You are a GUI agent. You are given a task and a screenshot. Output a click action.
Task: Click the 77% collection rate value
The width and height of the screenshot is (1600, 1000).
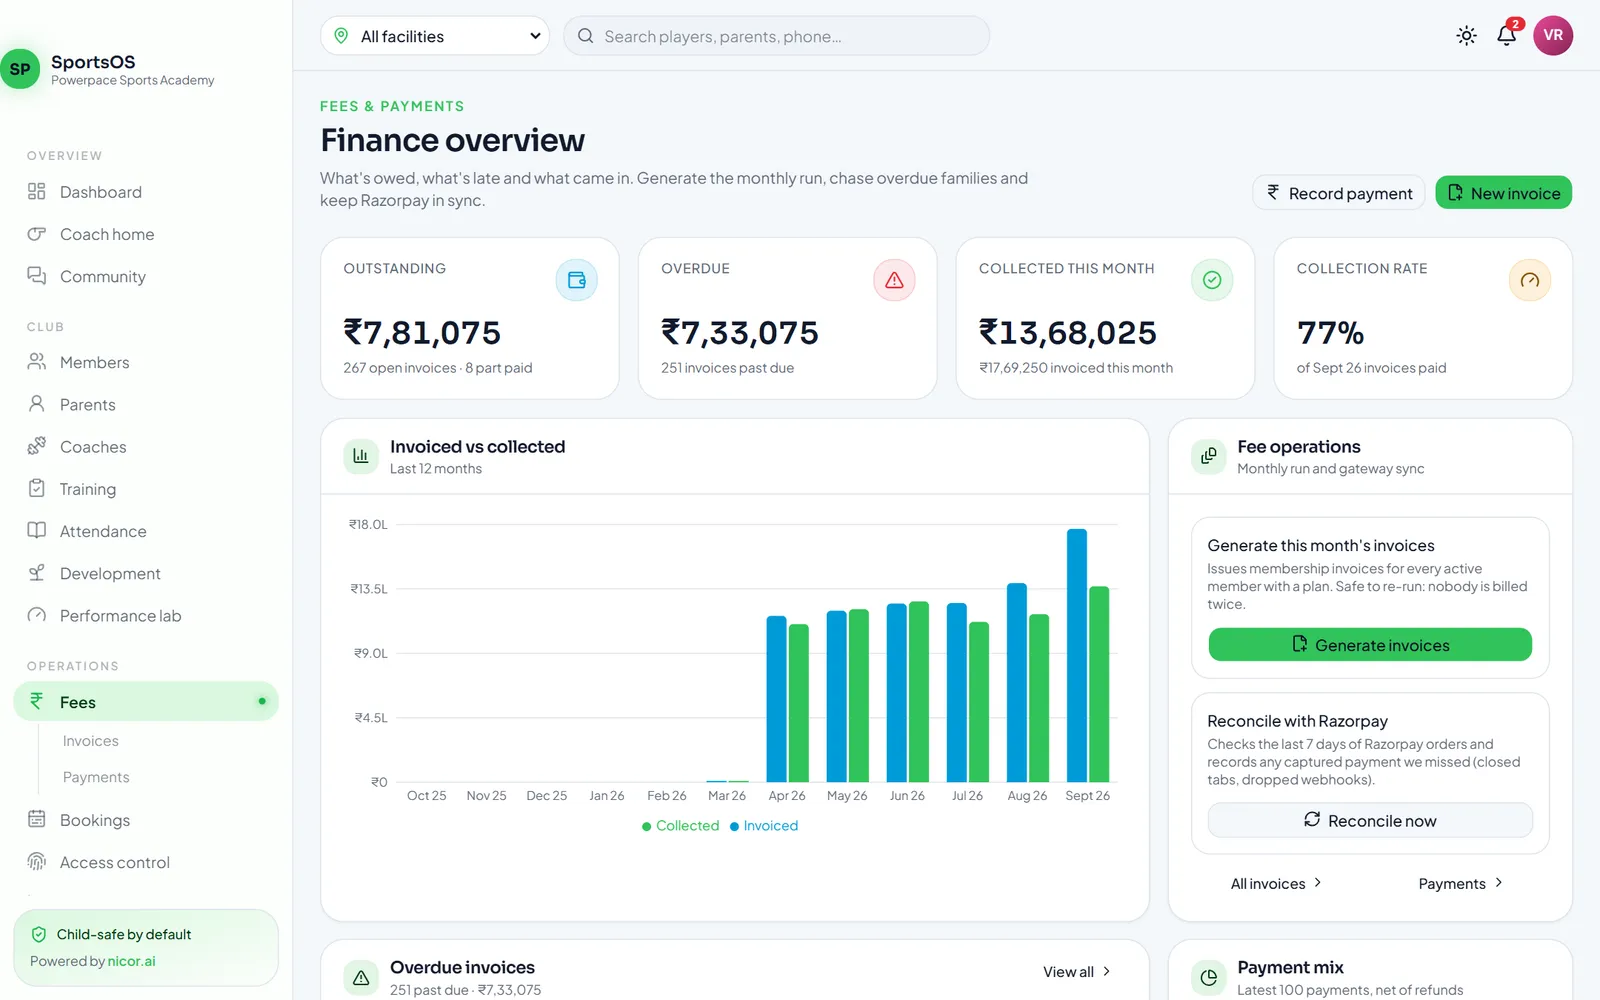[1330, 332]
